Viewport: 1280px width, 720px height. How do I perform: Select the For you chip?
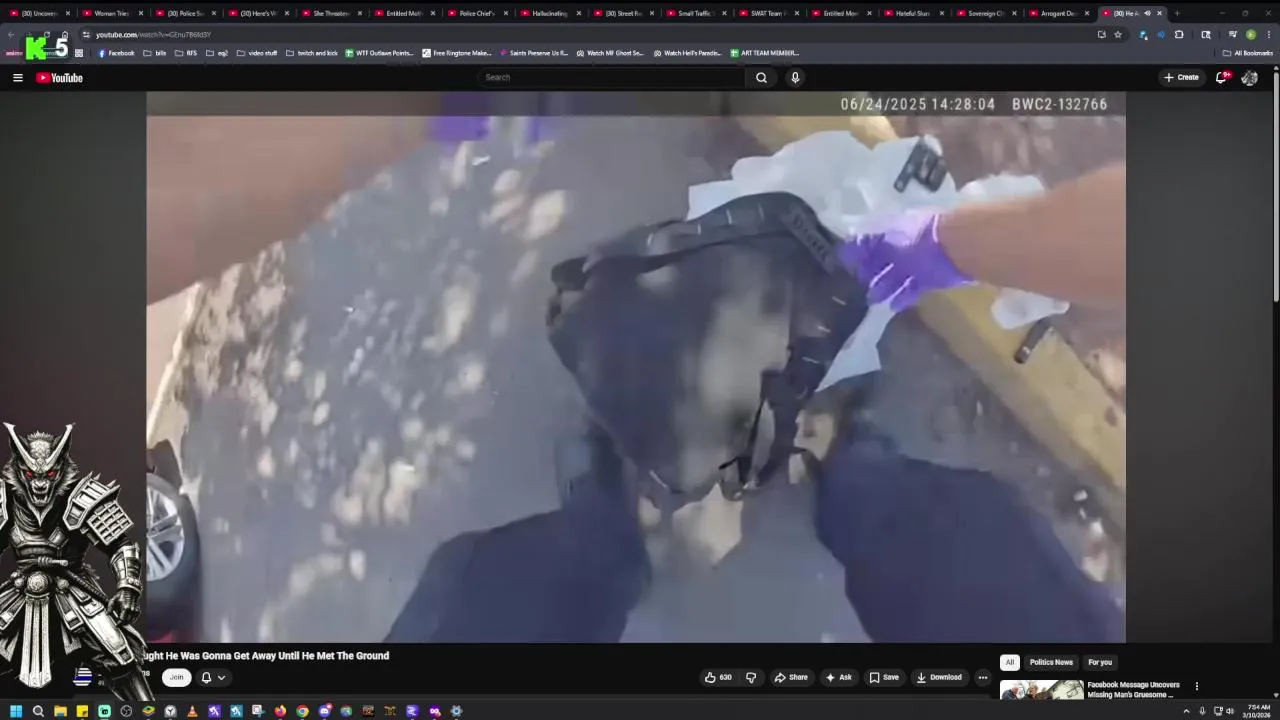tap(1100, 662)
